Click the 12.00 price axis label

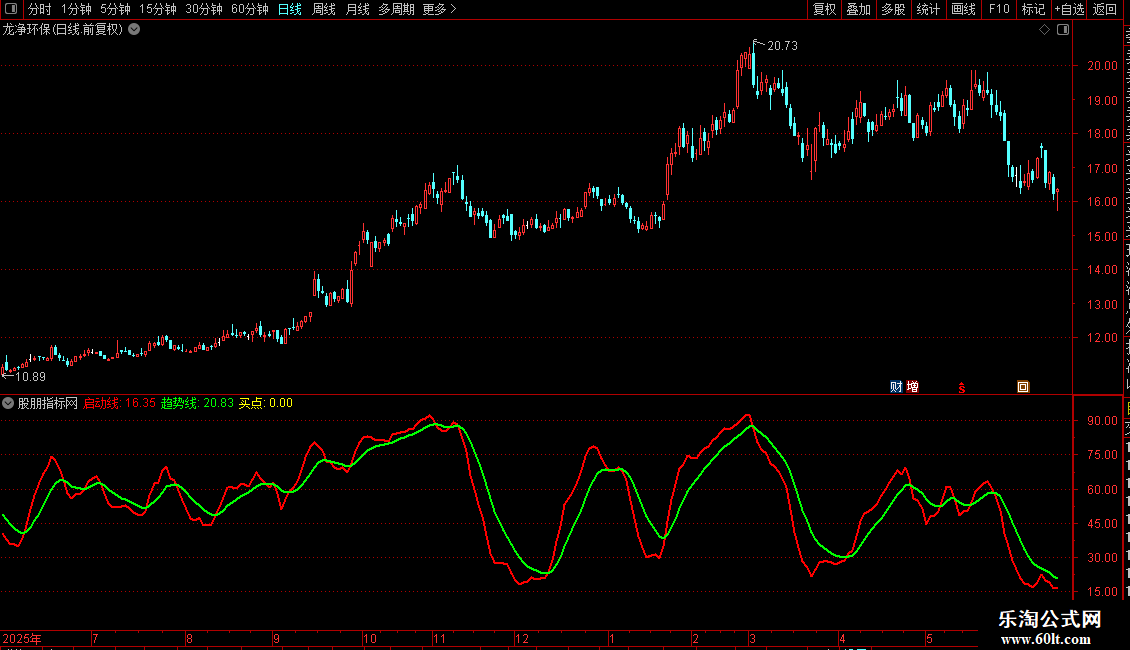1102,338
